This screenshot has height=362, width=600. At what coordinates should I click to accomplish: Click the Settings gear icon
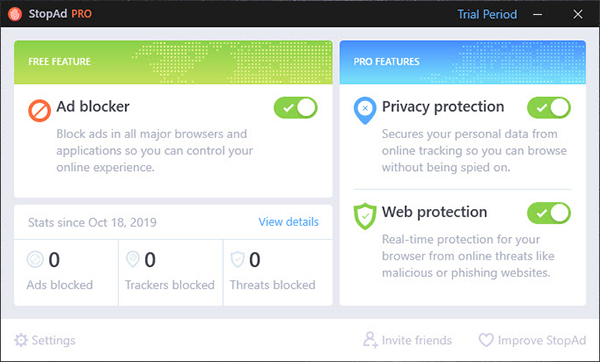[x=21, y=340]
